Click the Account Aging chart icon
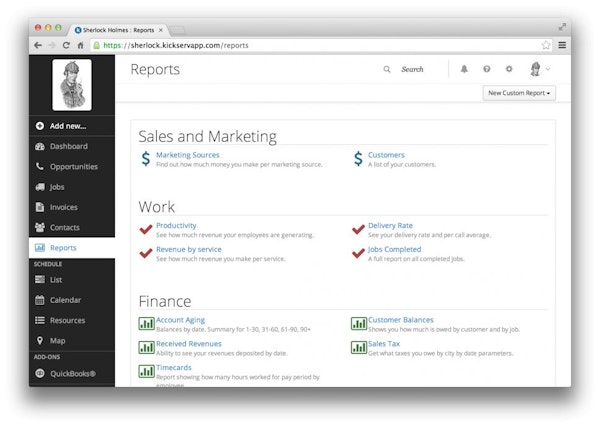The image size is (600, 427). pyautogui.click(x=146, y=323)
